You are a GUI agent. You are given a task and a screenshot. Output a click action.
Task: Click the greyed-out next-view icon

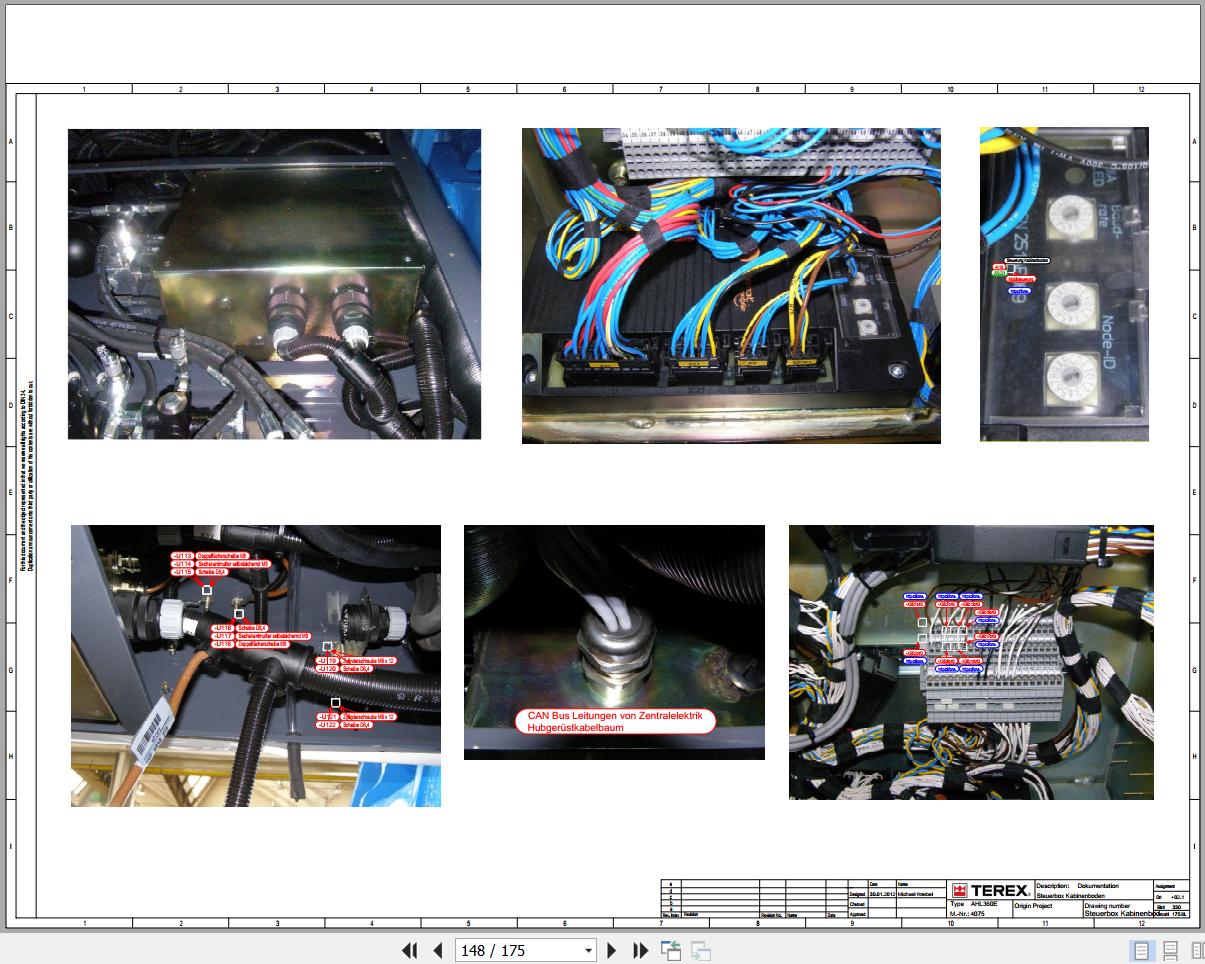(701, 951)
